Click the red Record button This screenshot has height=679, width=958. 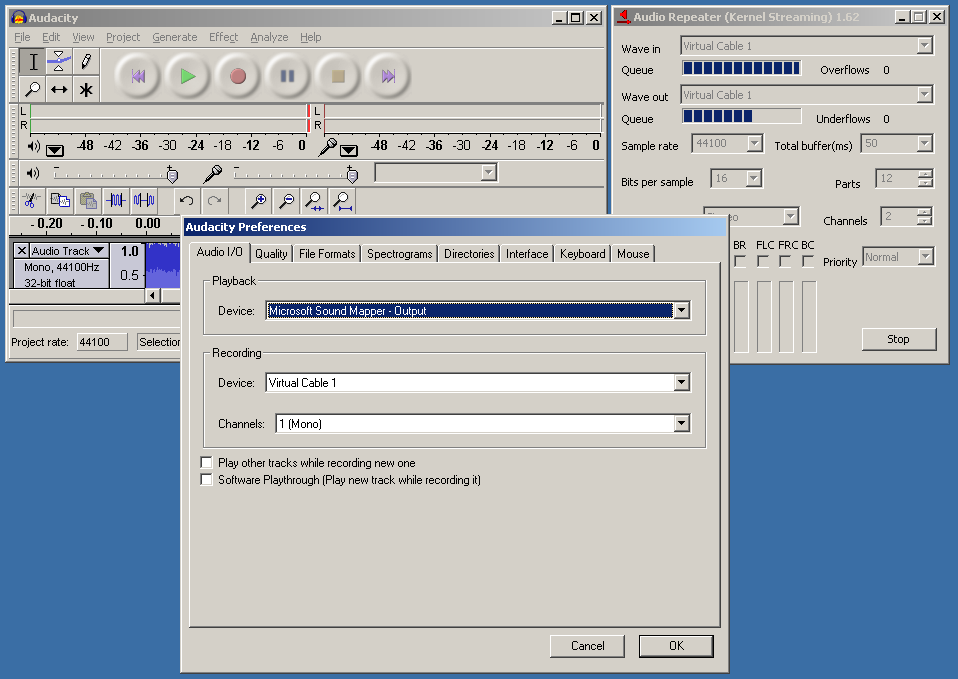[x=238, y=76]
